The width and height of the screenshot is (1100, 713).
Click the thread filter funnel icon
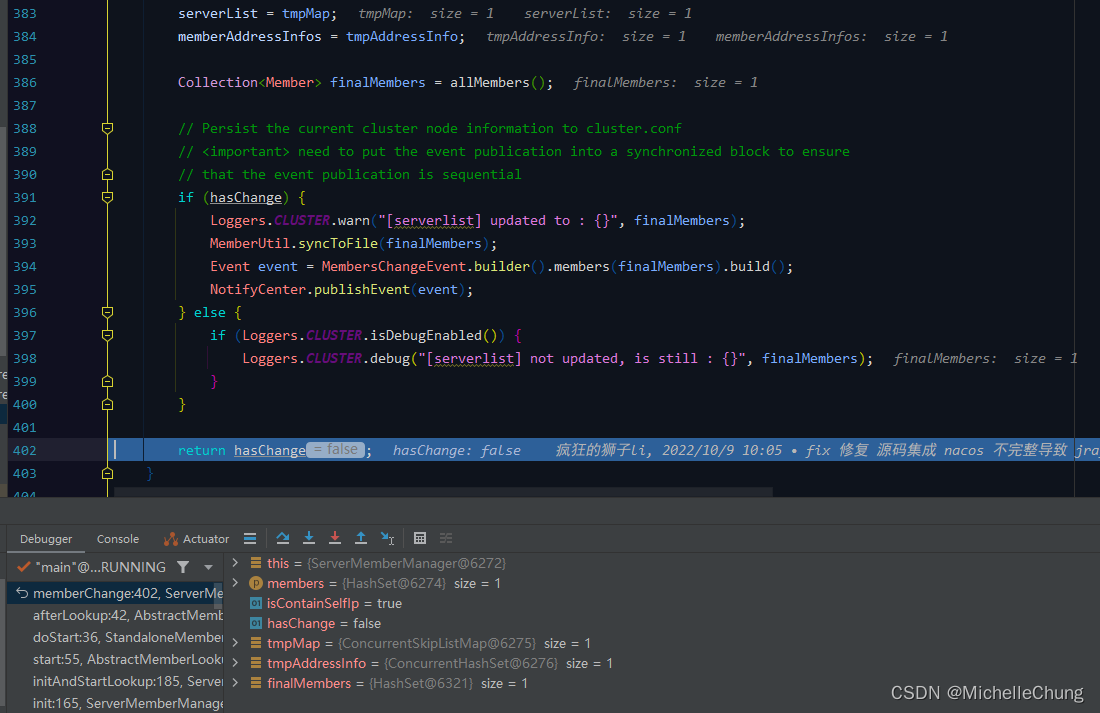click(x=183, y=566)
